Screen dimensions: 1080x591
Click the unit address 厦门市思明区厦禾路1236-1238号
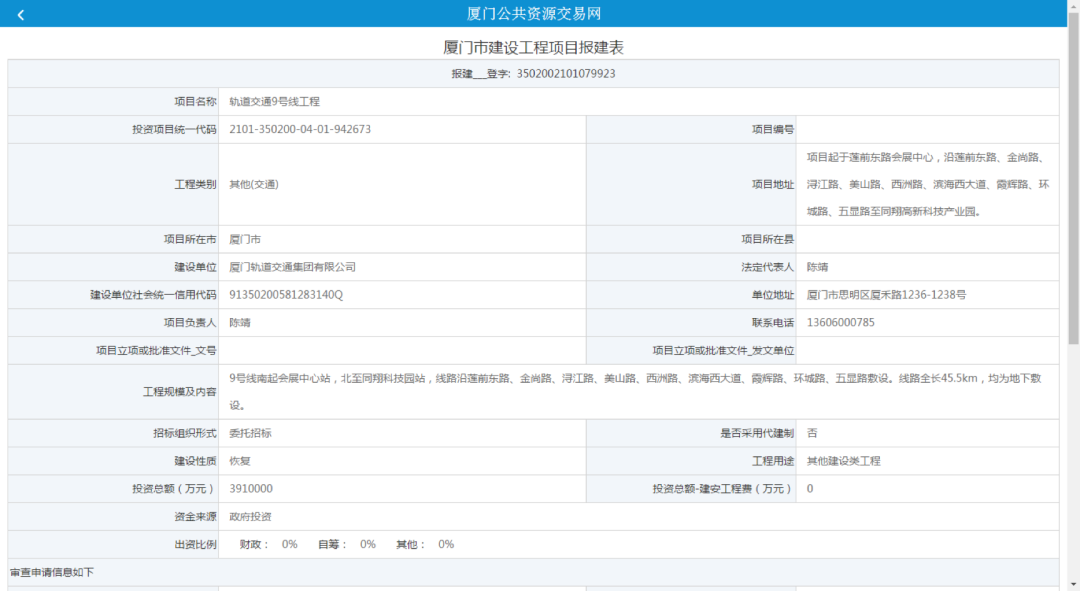tap(886, 295)
